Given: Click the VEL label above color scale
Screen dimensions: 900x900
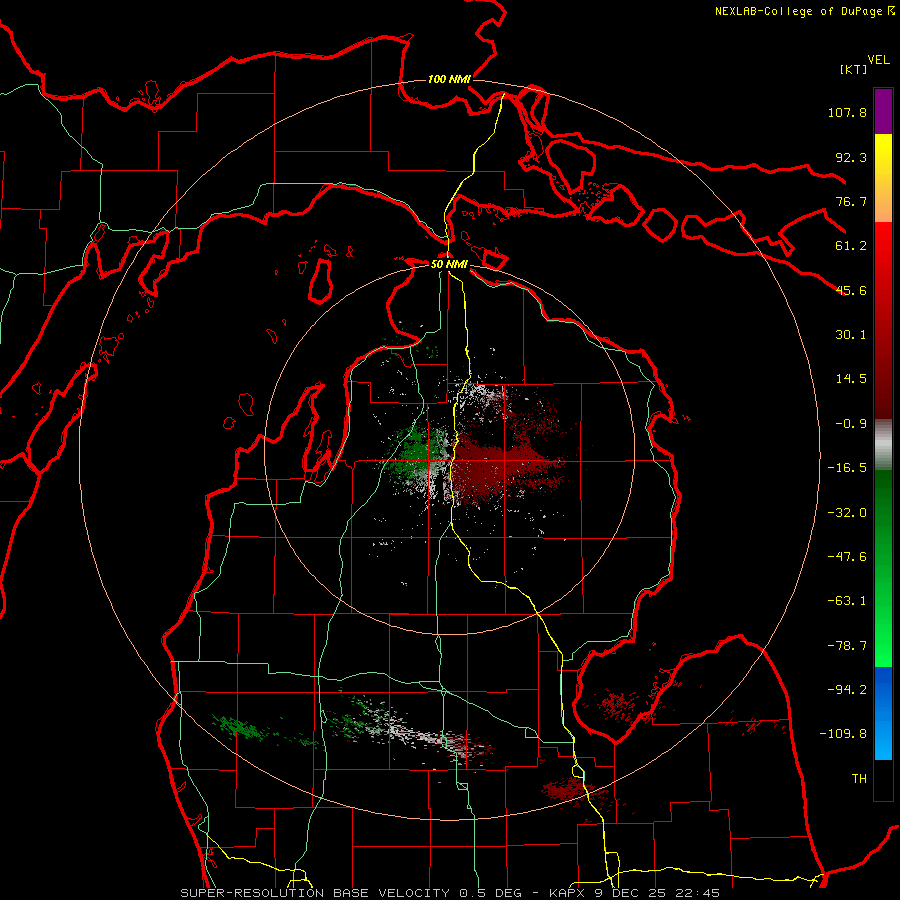Looking at the screenshot, I should [x=878, y=60].
